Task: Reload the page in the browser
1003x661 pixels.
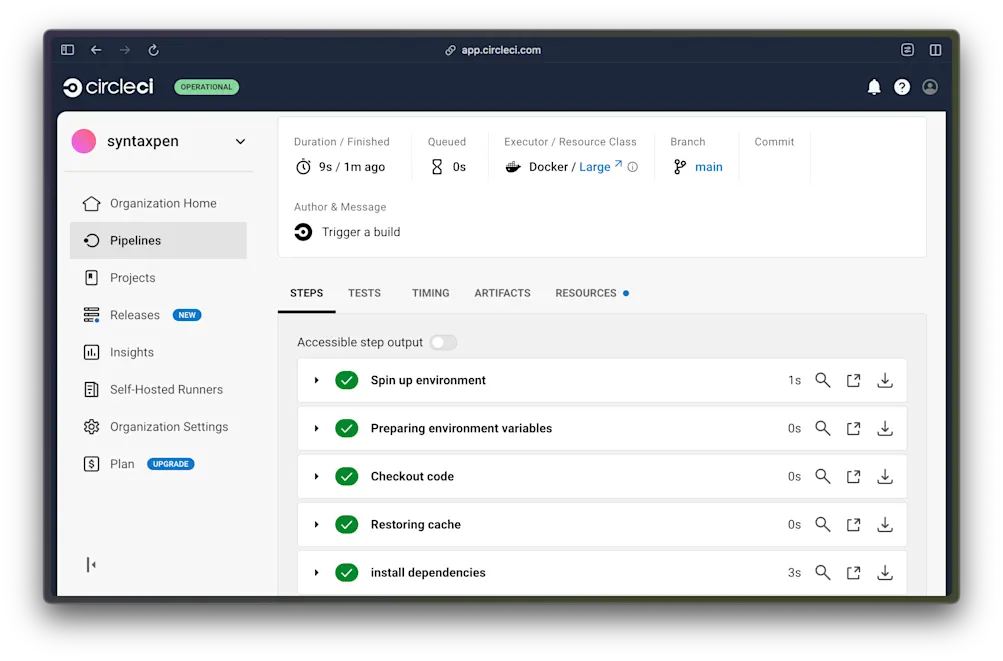Action: click(x=152, y=49)
